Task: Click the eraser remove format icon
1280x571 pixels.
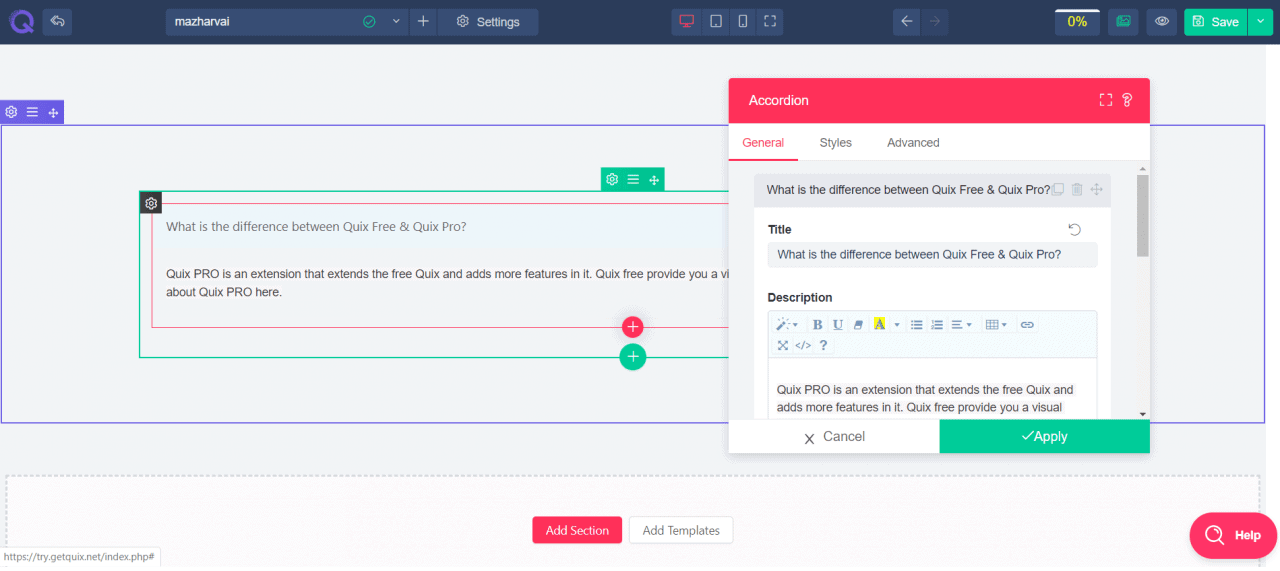Action: tap(857, 325)
